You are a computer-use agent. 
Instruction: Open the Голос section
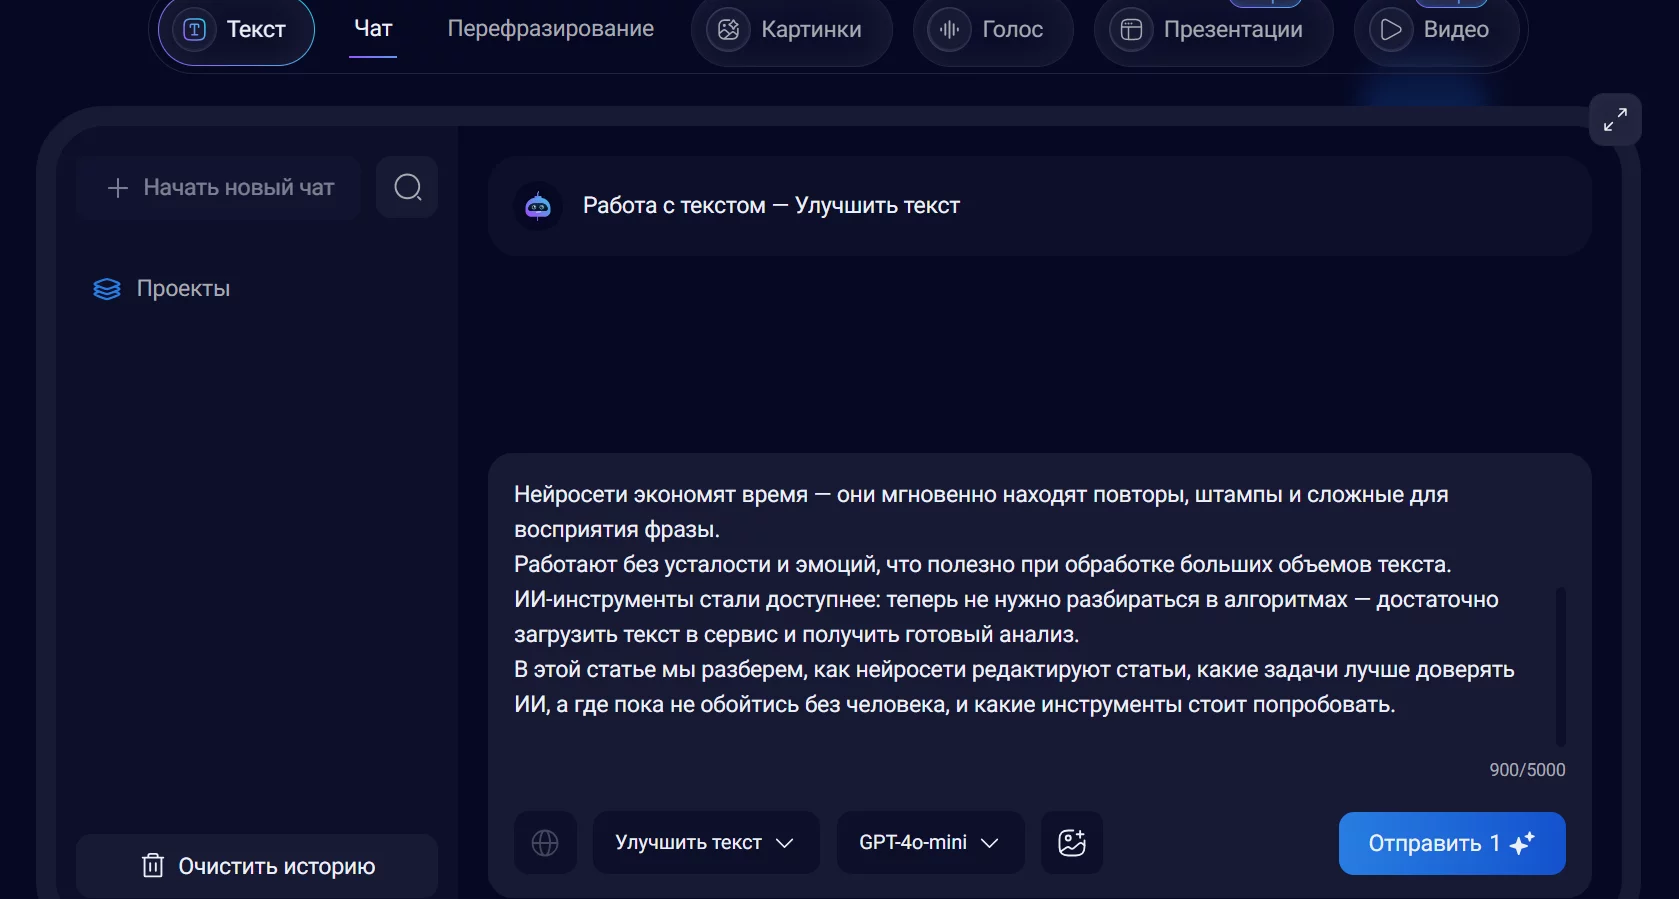(992, 30)
